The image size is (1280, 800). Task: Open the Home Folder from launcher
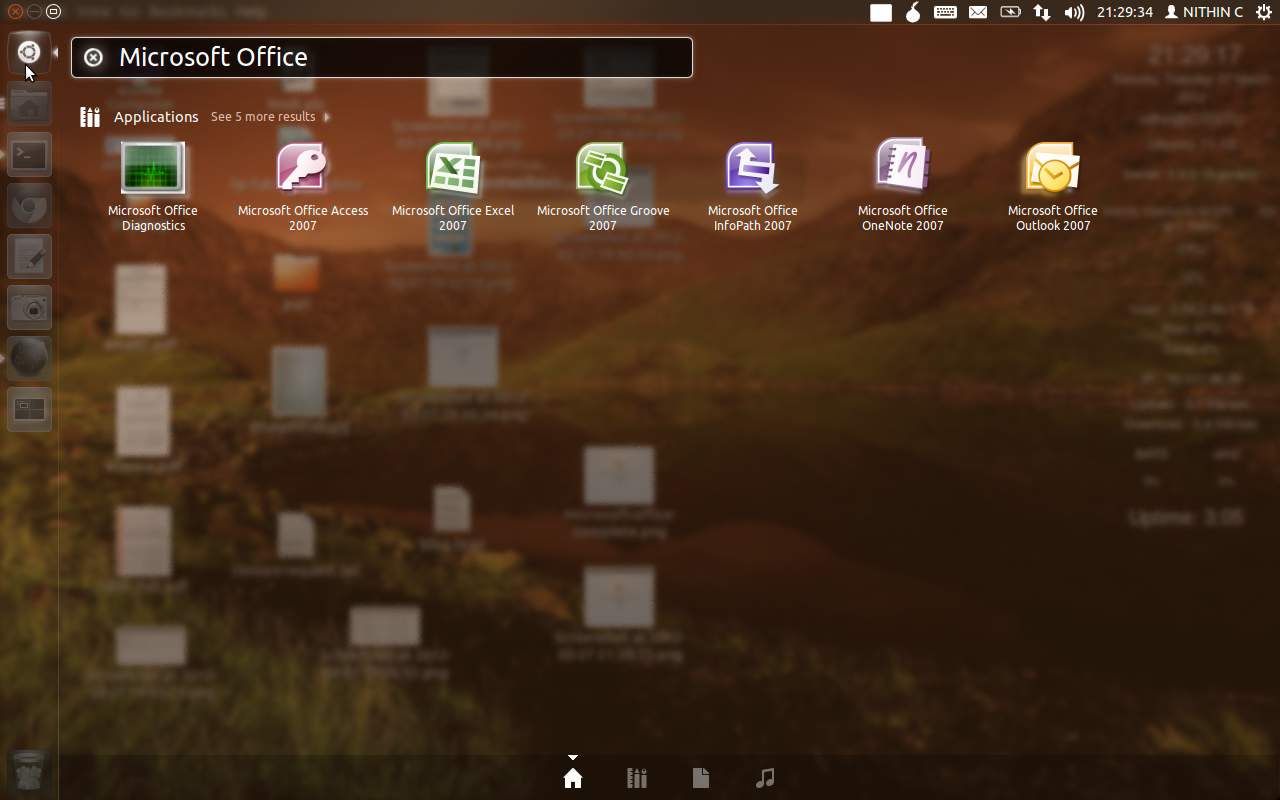click(x=29, y=104)
